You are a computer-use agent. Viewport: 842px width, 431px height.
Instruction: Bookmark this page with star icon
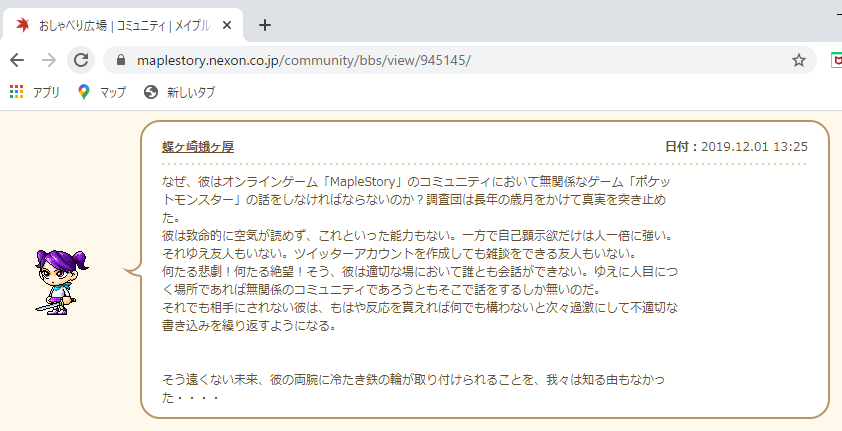point(799,60)
